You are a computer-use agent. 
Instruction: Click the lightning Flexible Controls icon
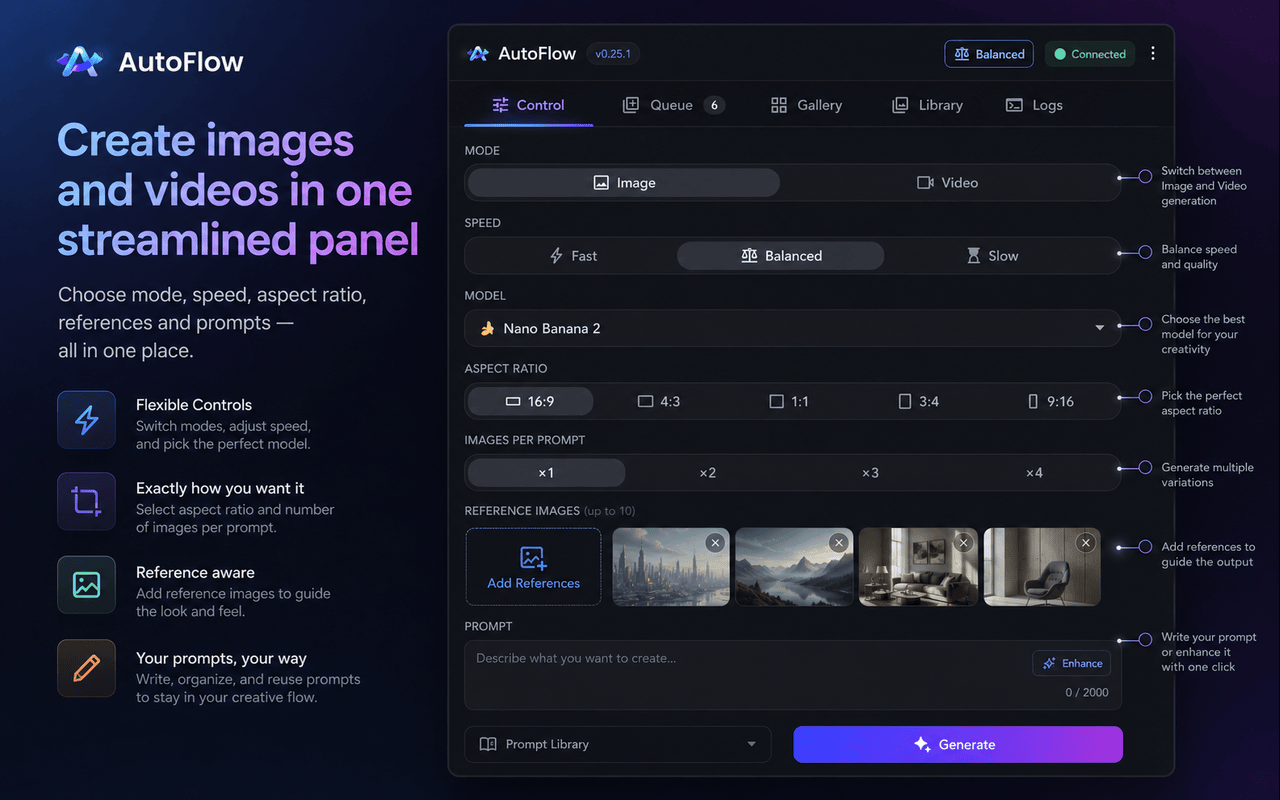click(86, 419)
